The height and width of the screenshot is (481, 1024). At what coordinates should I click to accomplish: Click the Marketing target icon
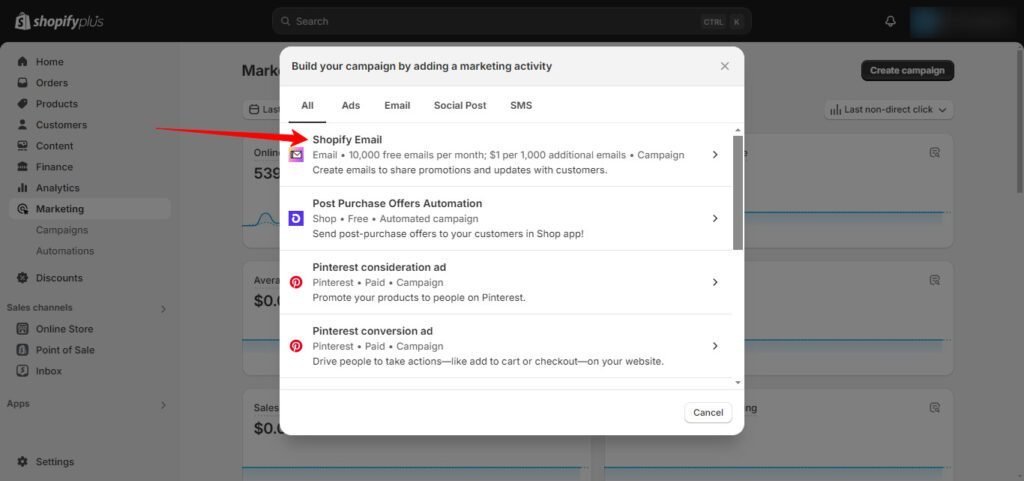23,209
